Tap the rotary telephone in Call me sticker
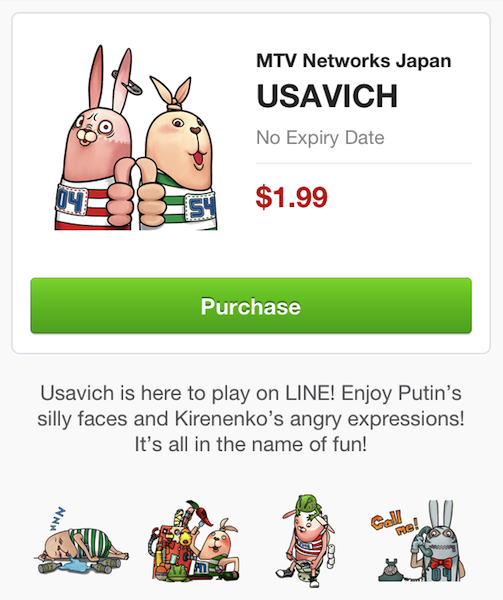 [394, 569]
